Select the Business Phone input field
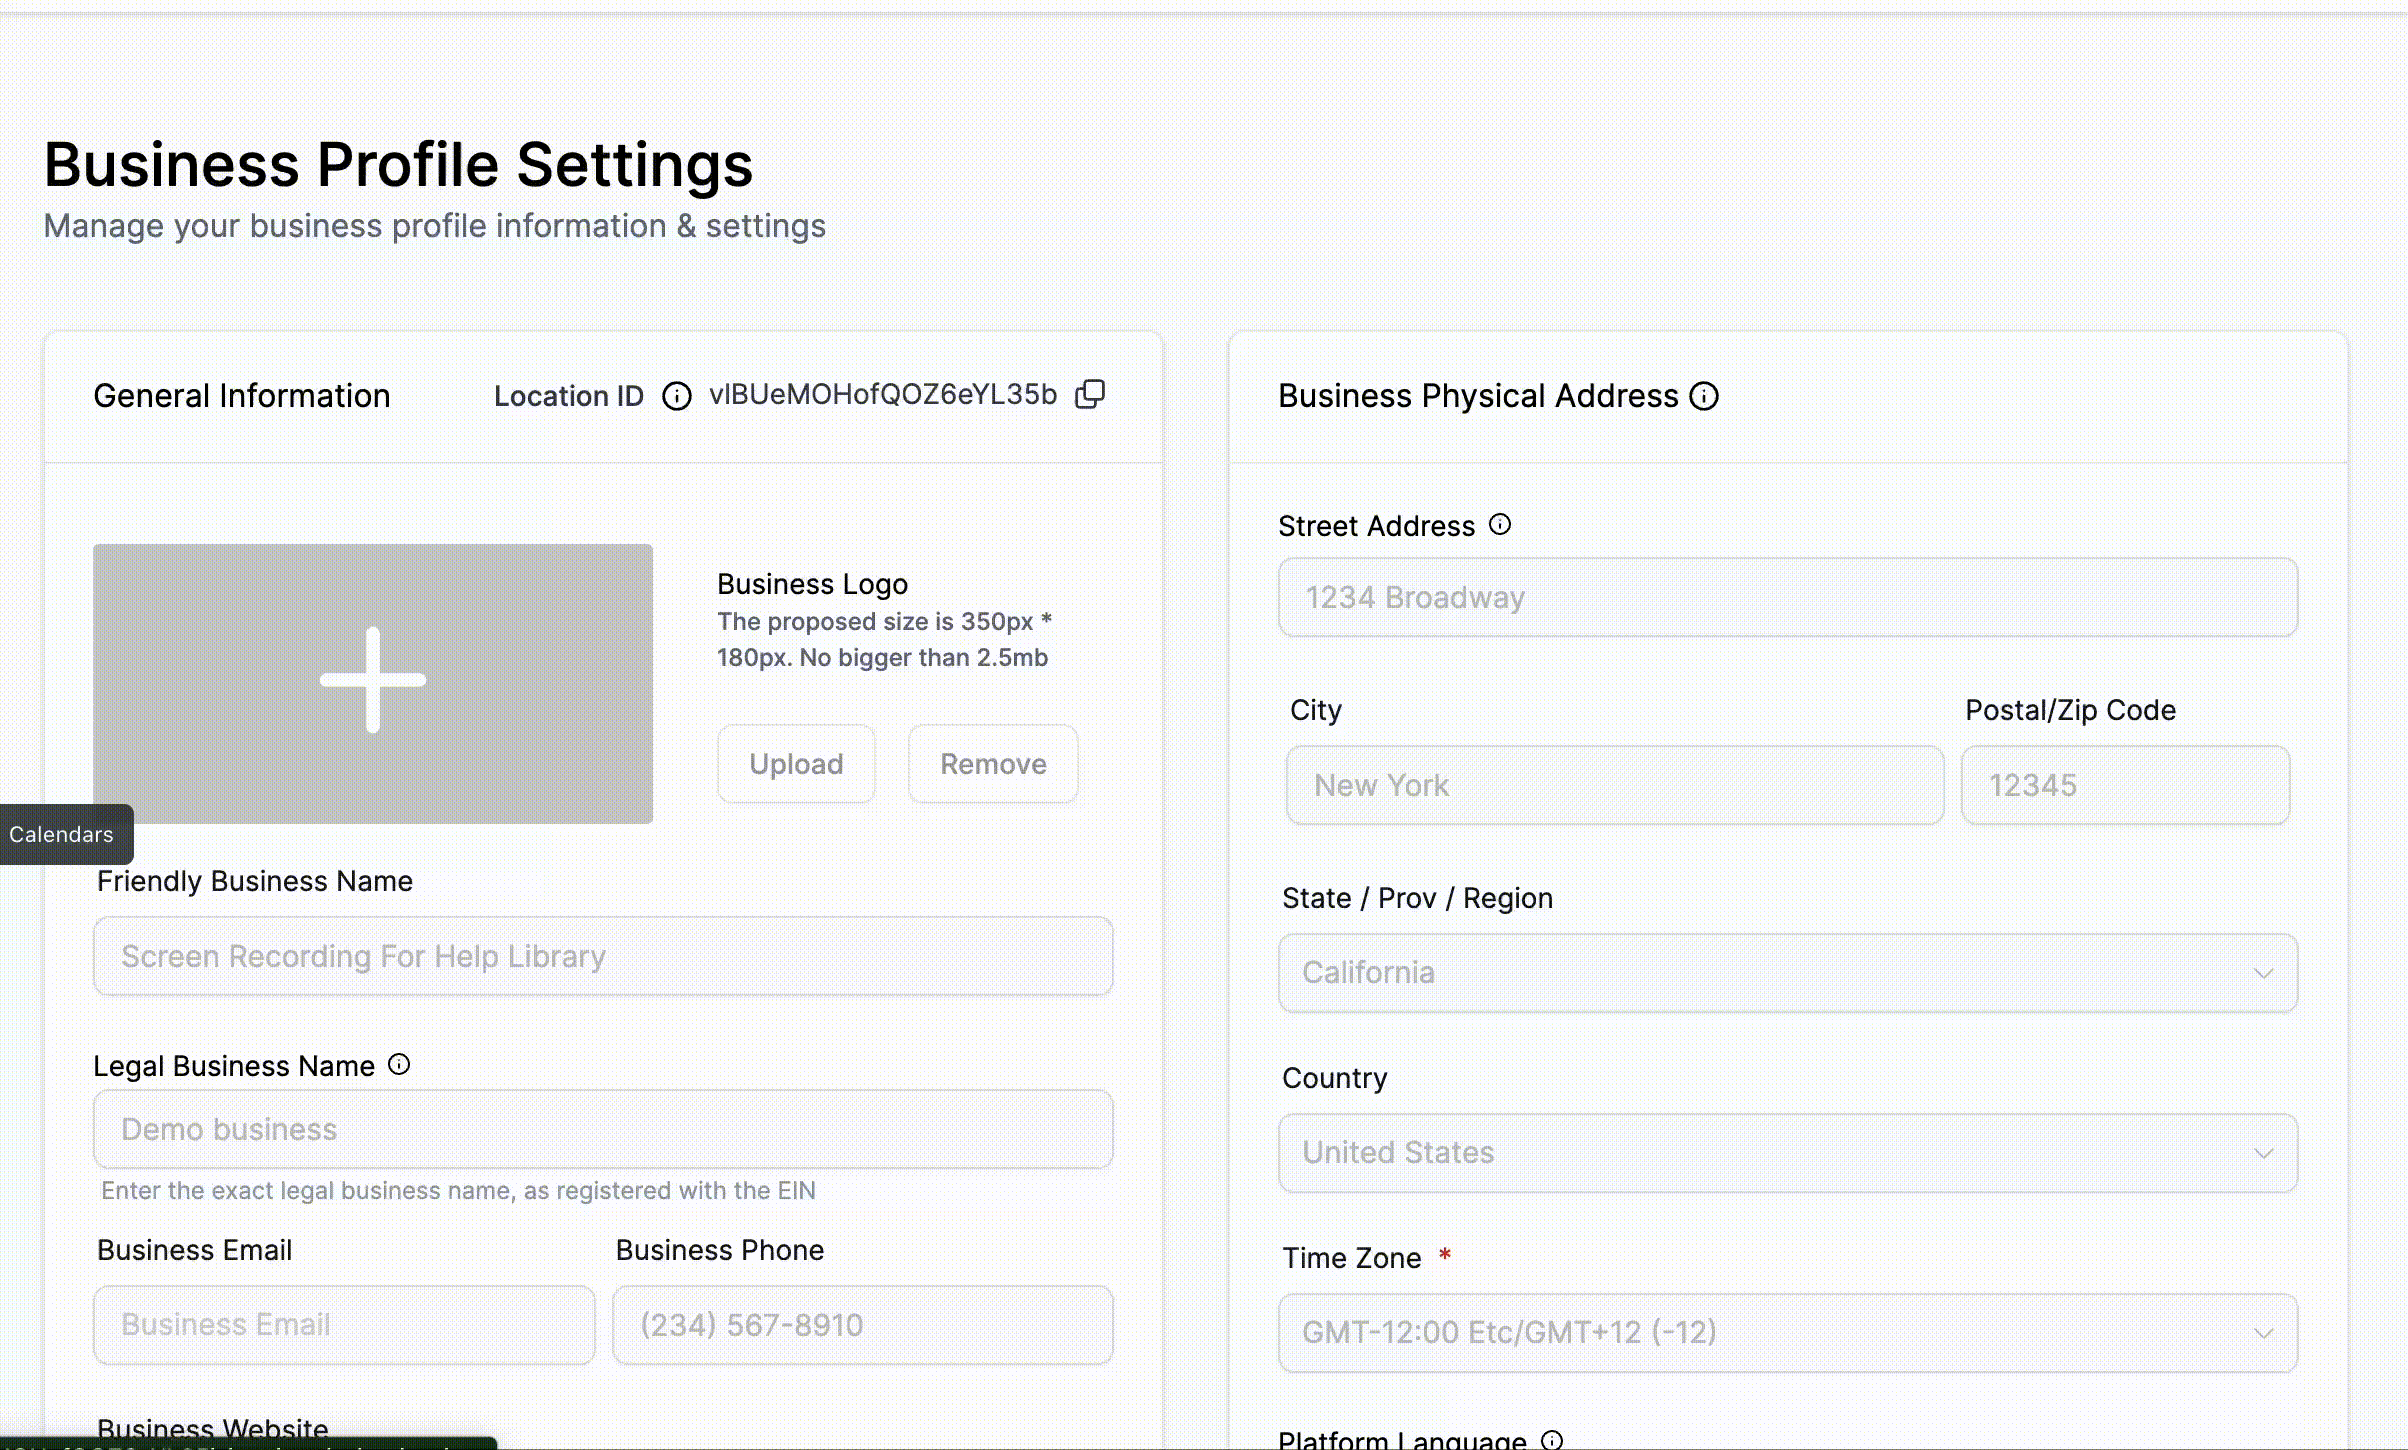2408x1450 pixels. (x=862, y=1324)
